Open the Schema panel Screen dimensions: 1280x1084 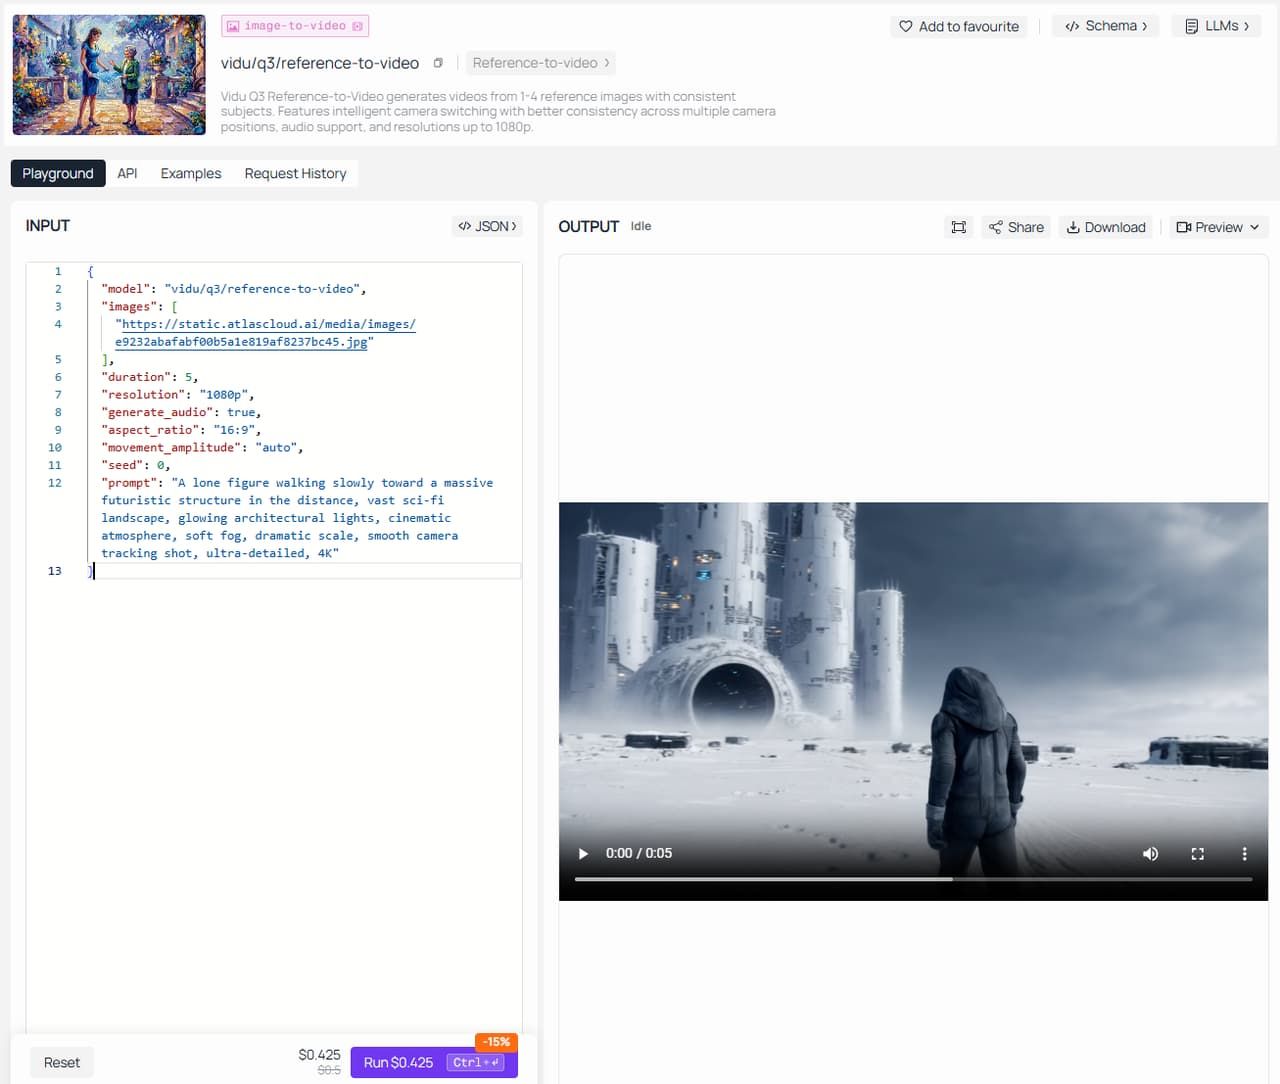tap(1105, 26)
